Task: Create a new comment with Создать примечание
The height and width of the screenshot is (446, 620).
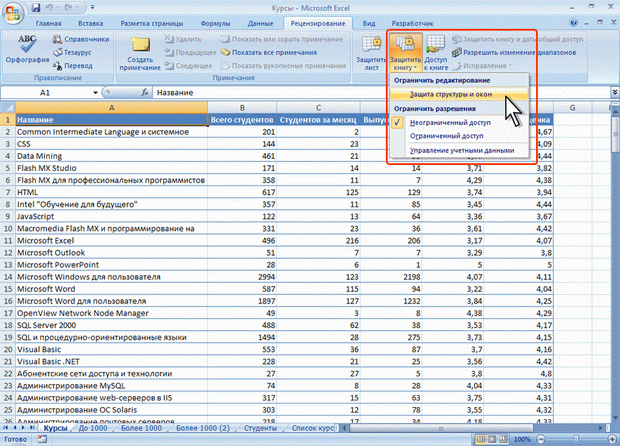Action: 140,53
